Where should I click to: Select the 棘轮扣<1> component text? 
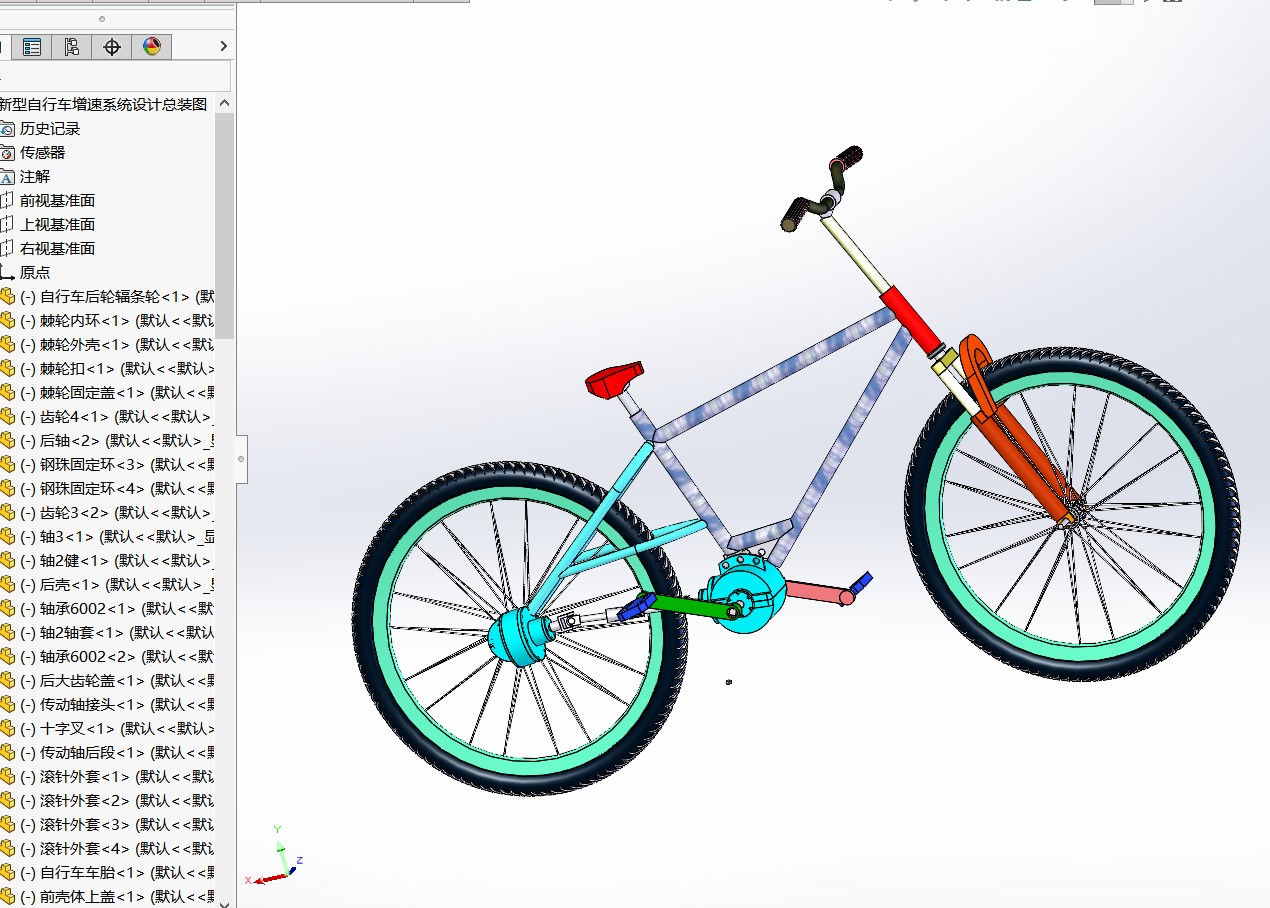point(116,369)
